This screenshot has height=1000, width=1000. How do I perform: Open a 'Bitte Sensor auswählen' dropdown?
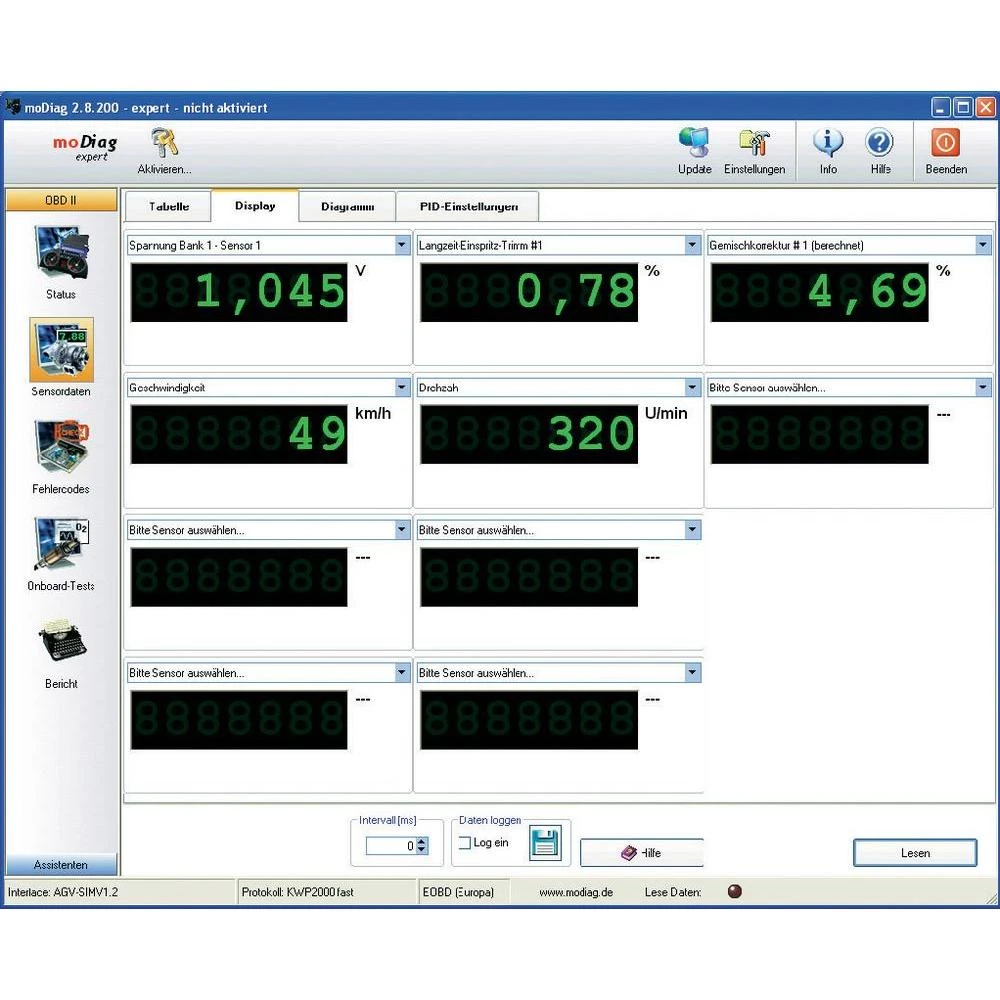(x=402, y=529)
